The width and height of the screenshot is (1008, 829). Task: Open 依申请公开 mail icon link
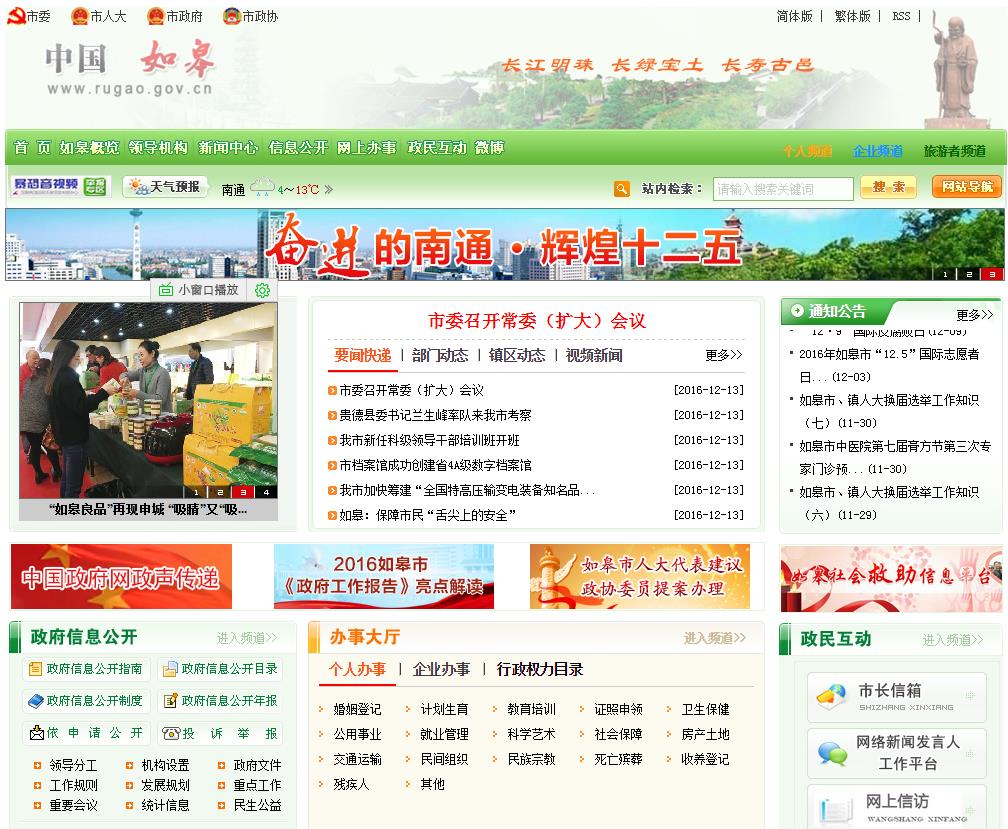pyautogui.click(x=86, y=733)
